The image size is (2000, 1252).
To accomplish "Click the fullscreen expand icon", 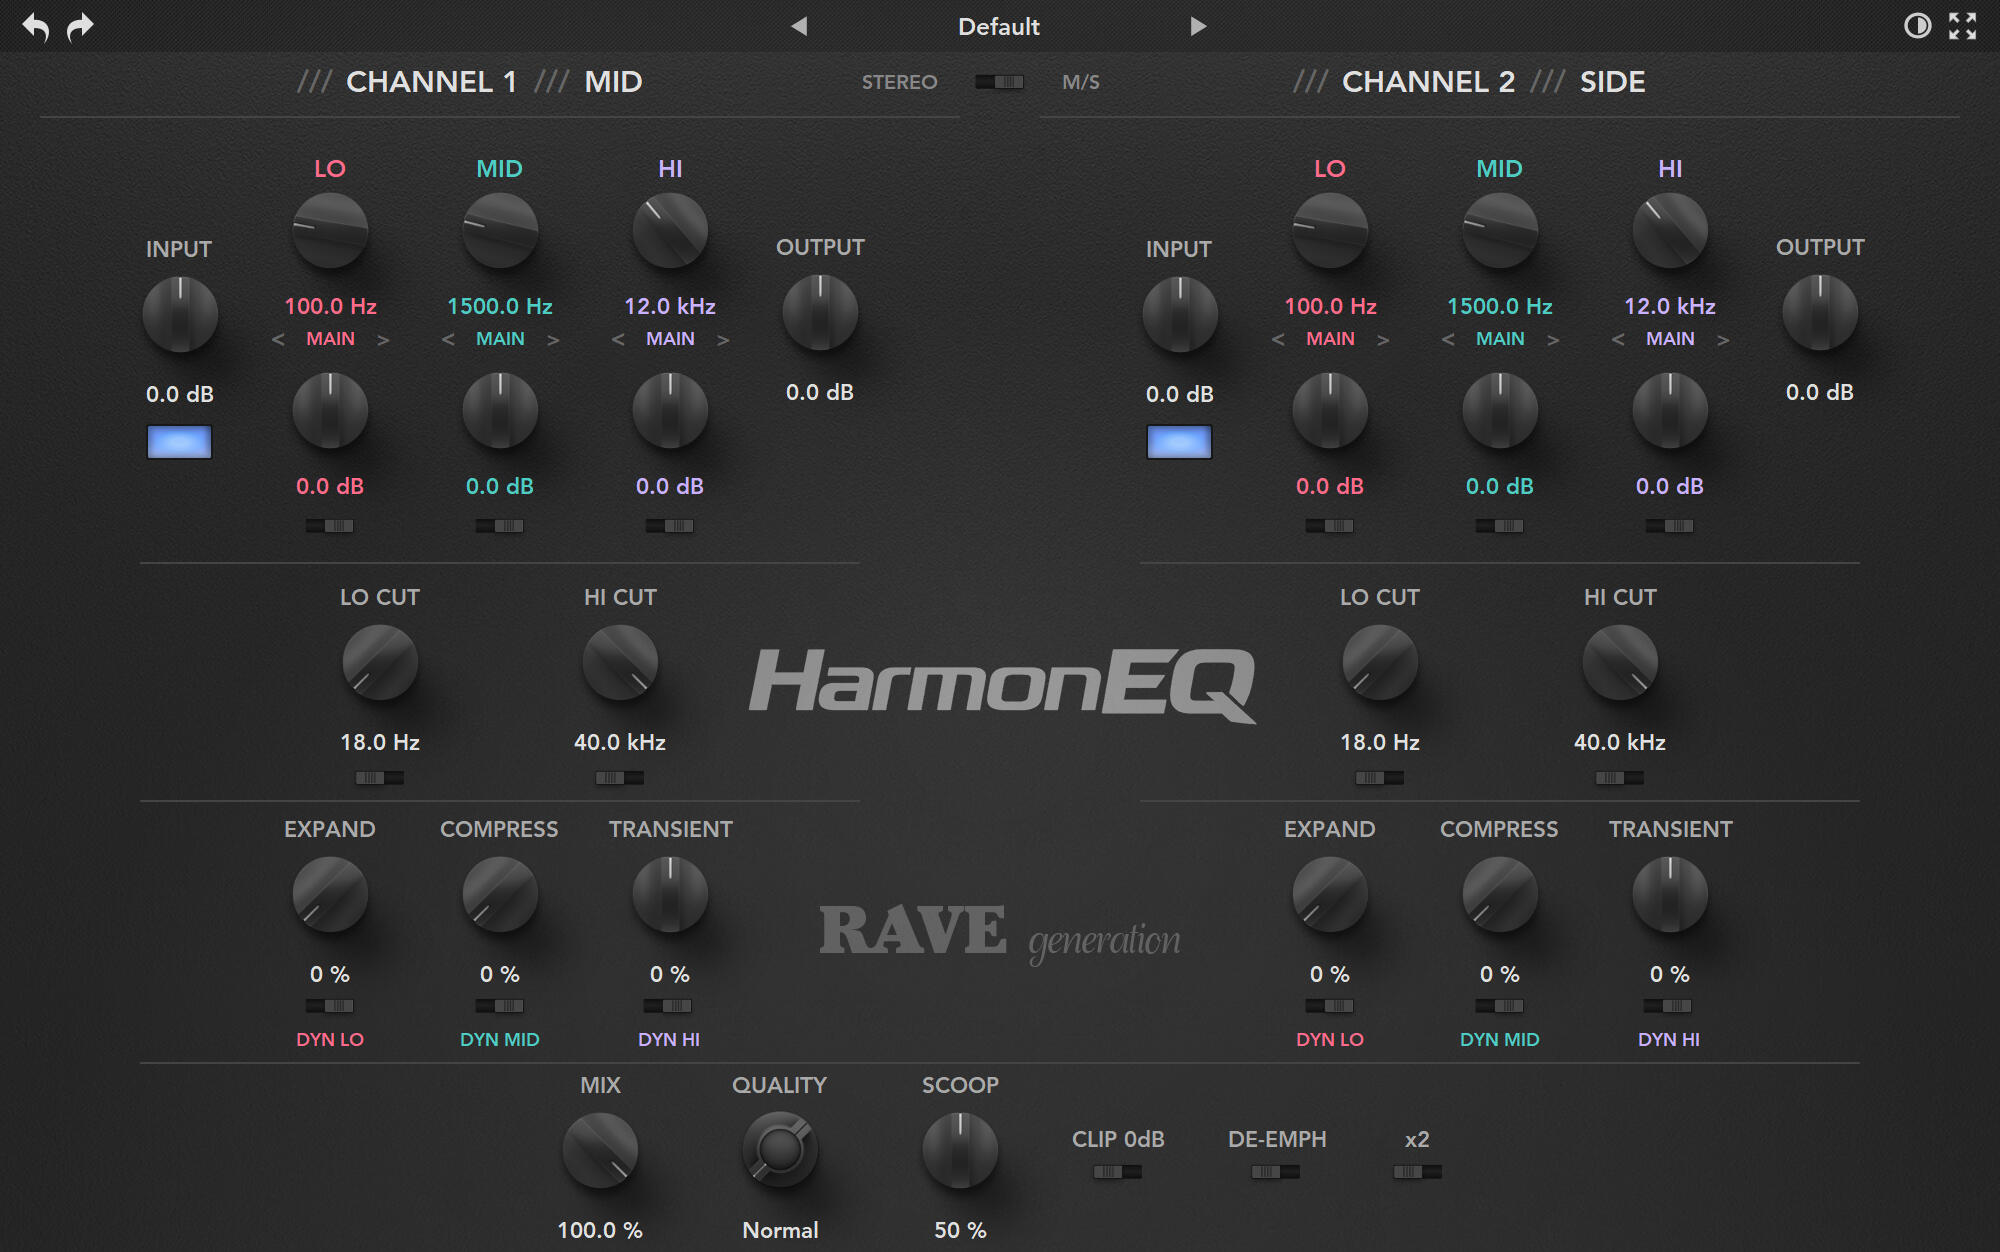I will tap(1962, 26).
